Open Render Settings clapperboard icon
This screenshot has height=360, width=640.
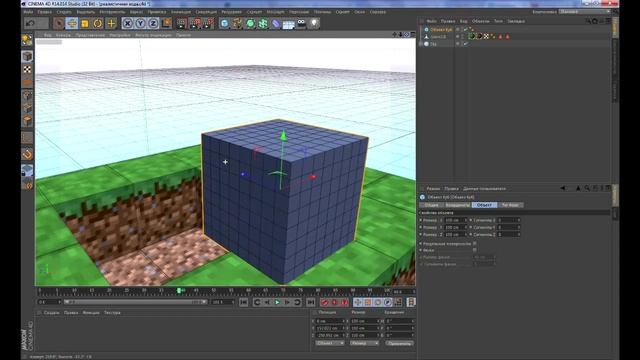pyautogui.click(x=209, y=23)
